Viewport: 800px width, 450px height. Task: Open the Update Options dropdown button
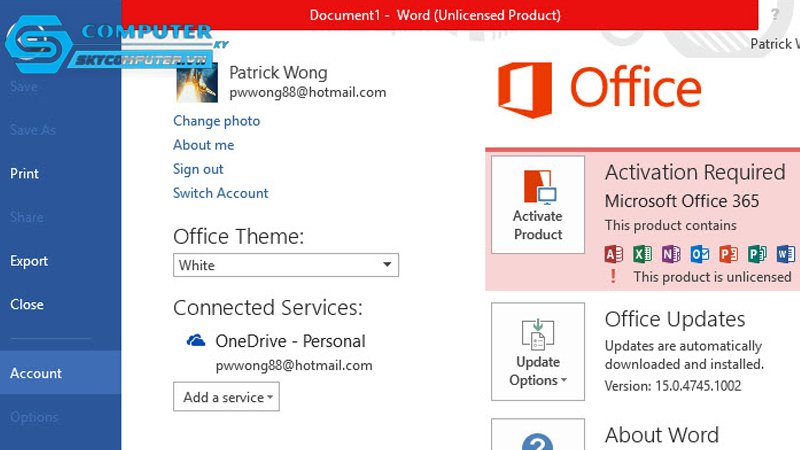click(538, 352)
